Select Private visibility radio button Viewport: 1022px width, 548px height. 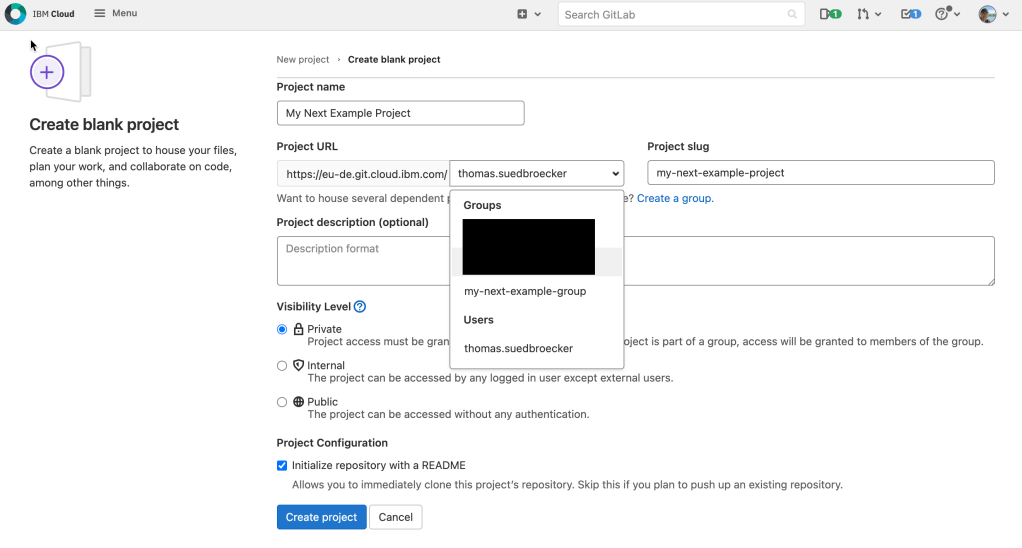[x=282, y=329]
